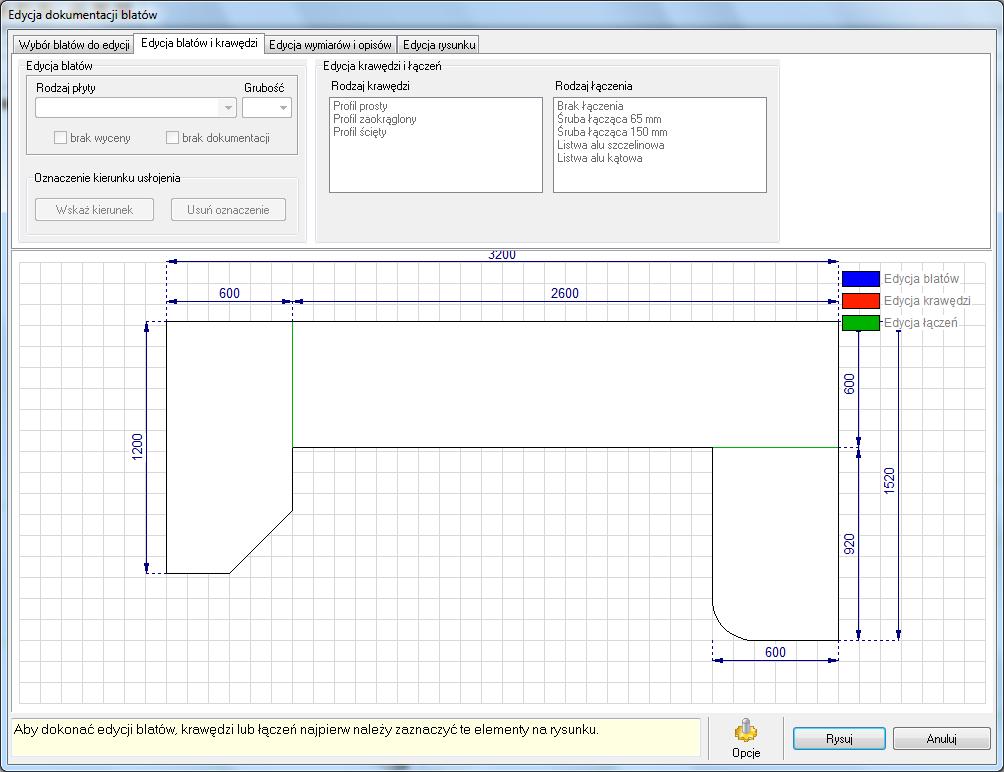Click the 1200 vertical dimension label

pos(137,447)
